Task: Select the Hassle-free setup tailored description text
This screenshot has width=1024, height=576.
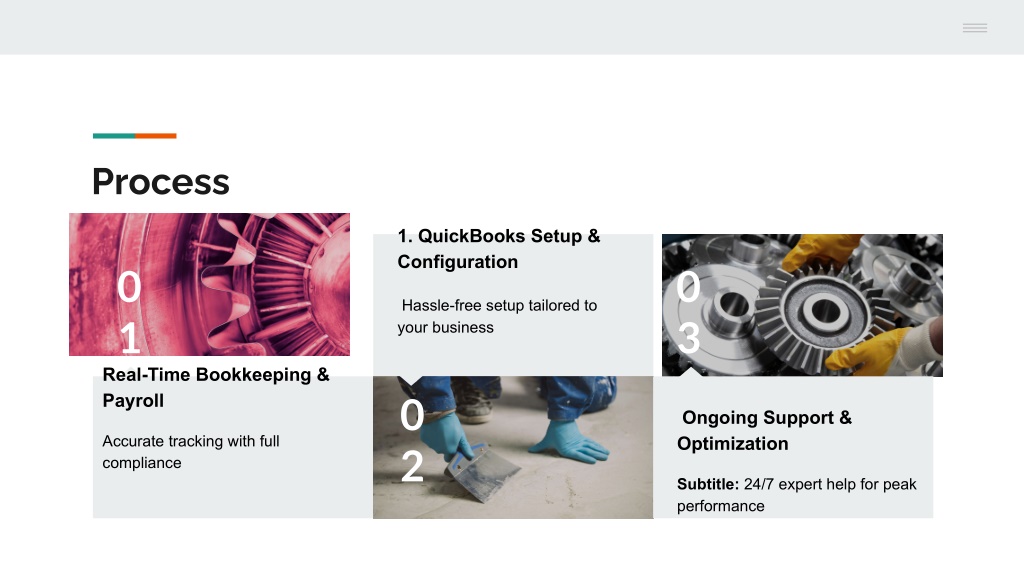Action: 498,316
